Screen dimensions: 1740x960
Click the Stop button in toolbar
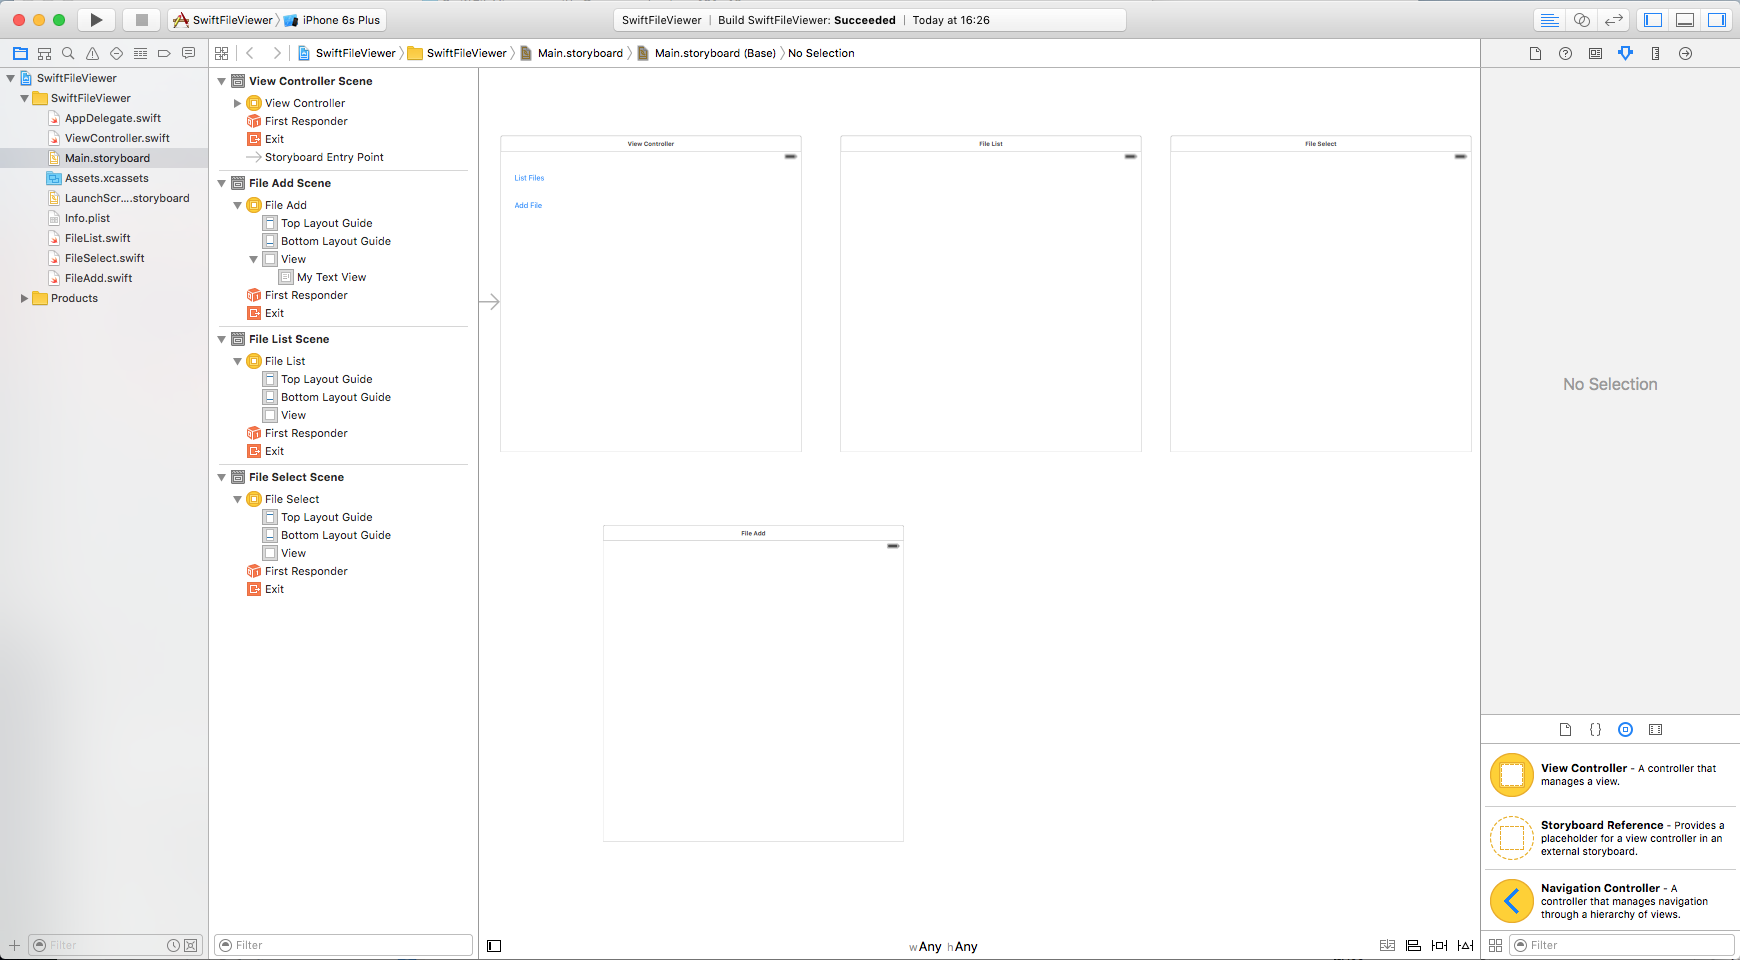pyautogui.click(x=142, y=20)
